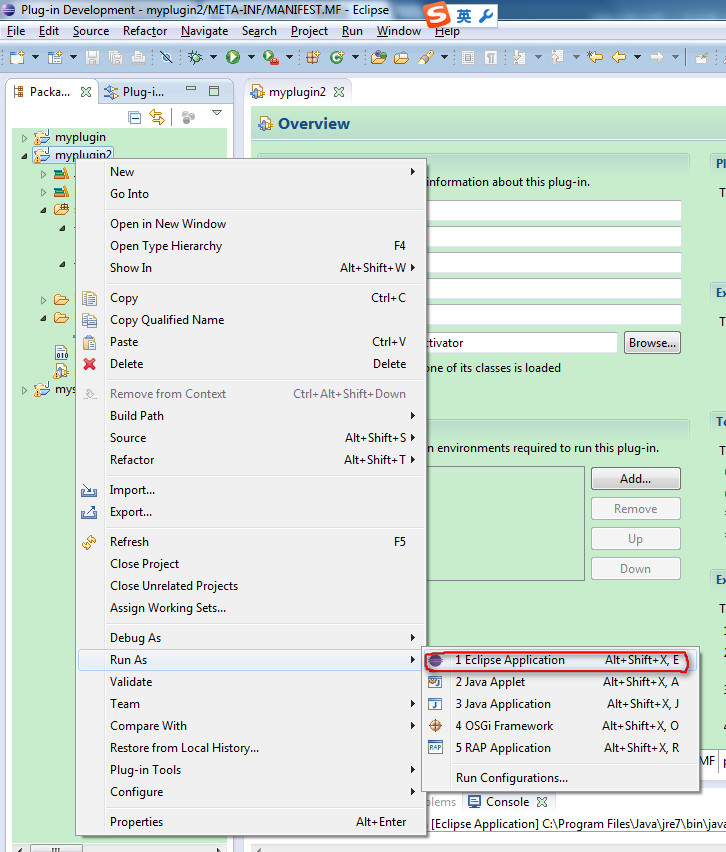Screen dimensions: 726x852
Task: Click the Down button
Action: click(636, 568)
